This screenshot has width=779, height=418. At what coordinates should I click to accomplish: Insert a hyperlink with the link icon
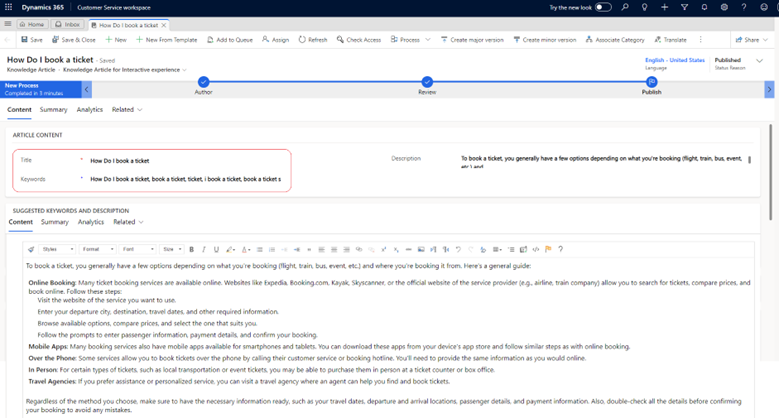click(x=359, y=250)
